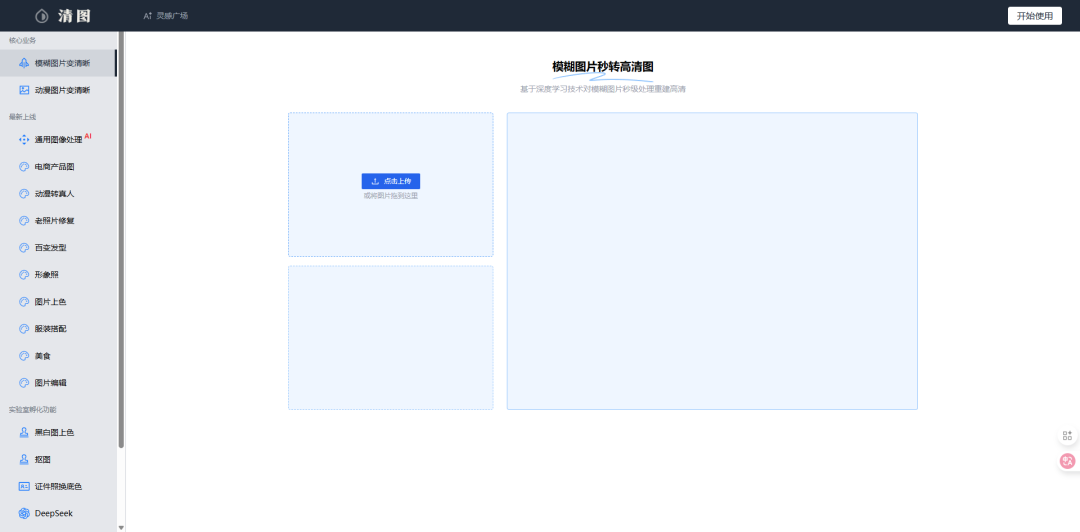
Task: Click the ID card icon beside 证件照换底色
Action: [x=24, y=486]
